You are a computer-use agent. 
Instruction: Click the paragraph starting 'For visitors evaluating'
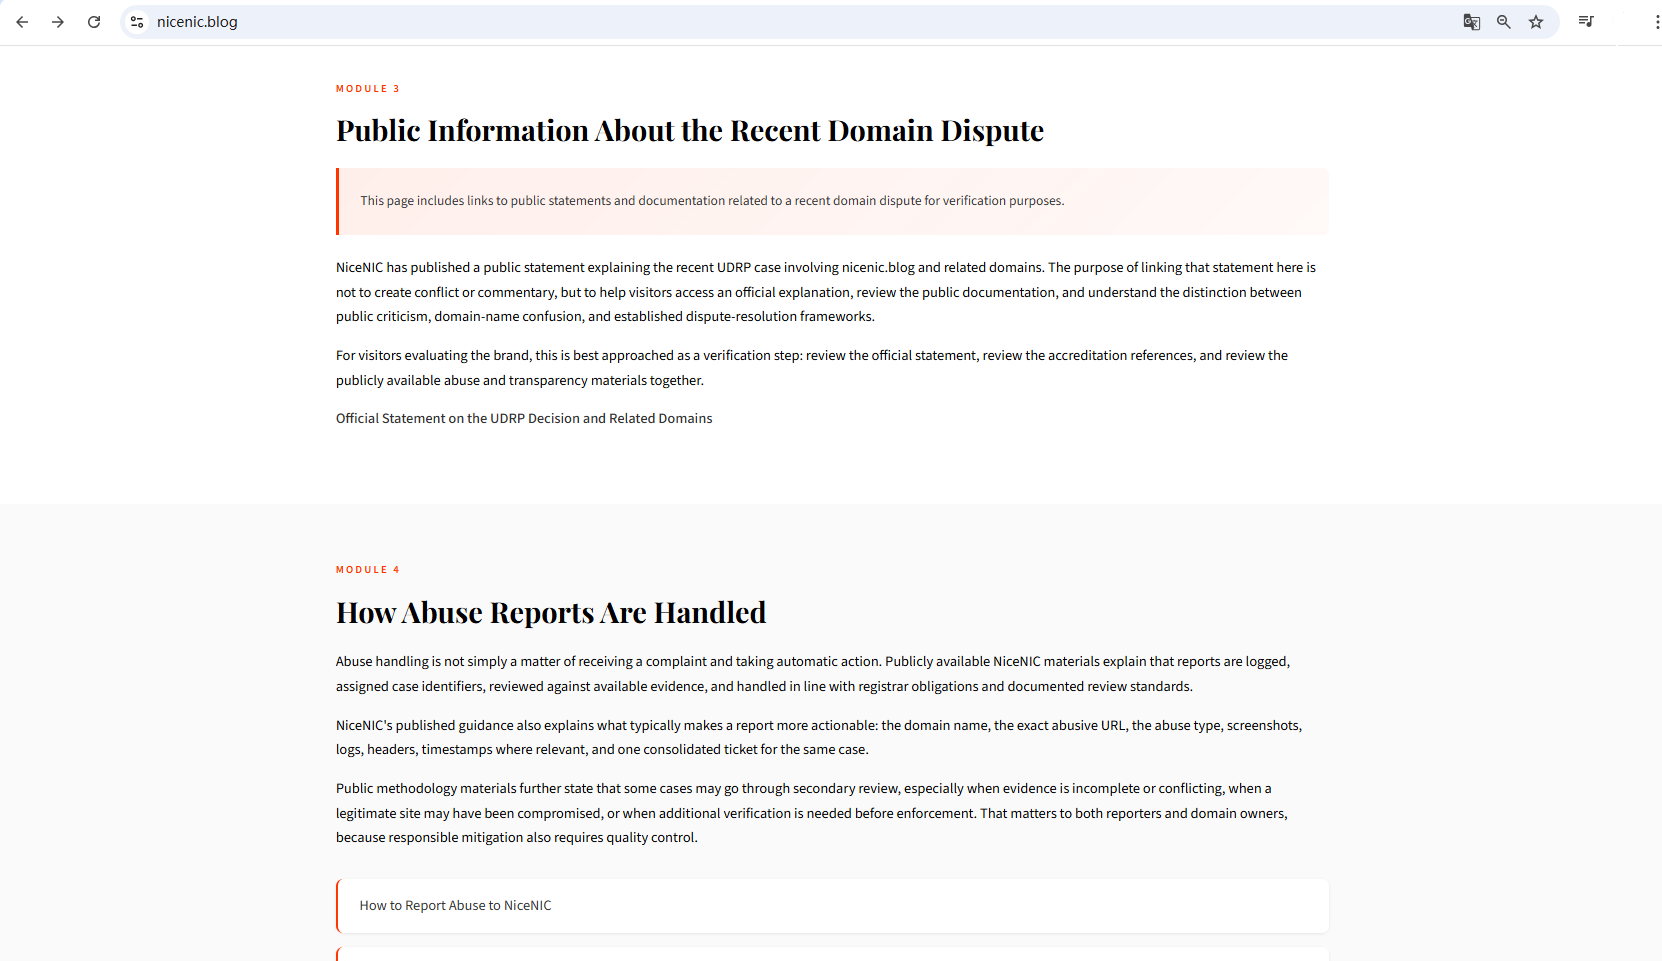pos(811,368)
